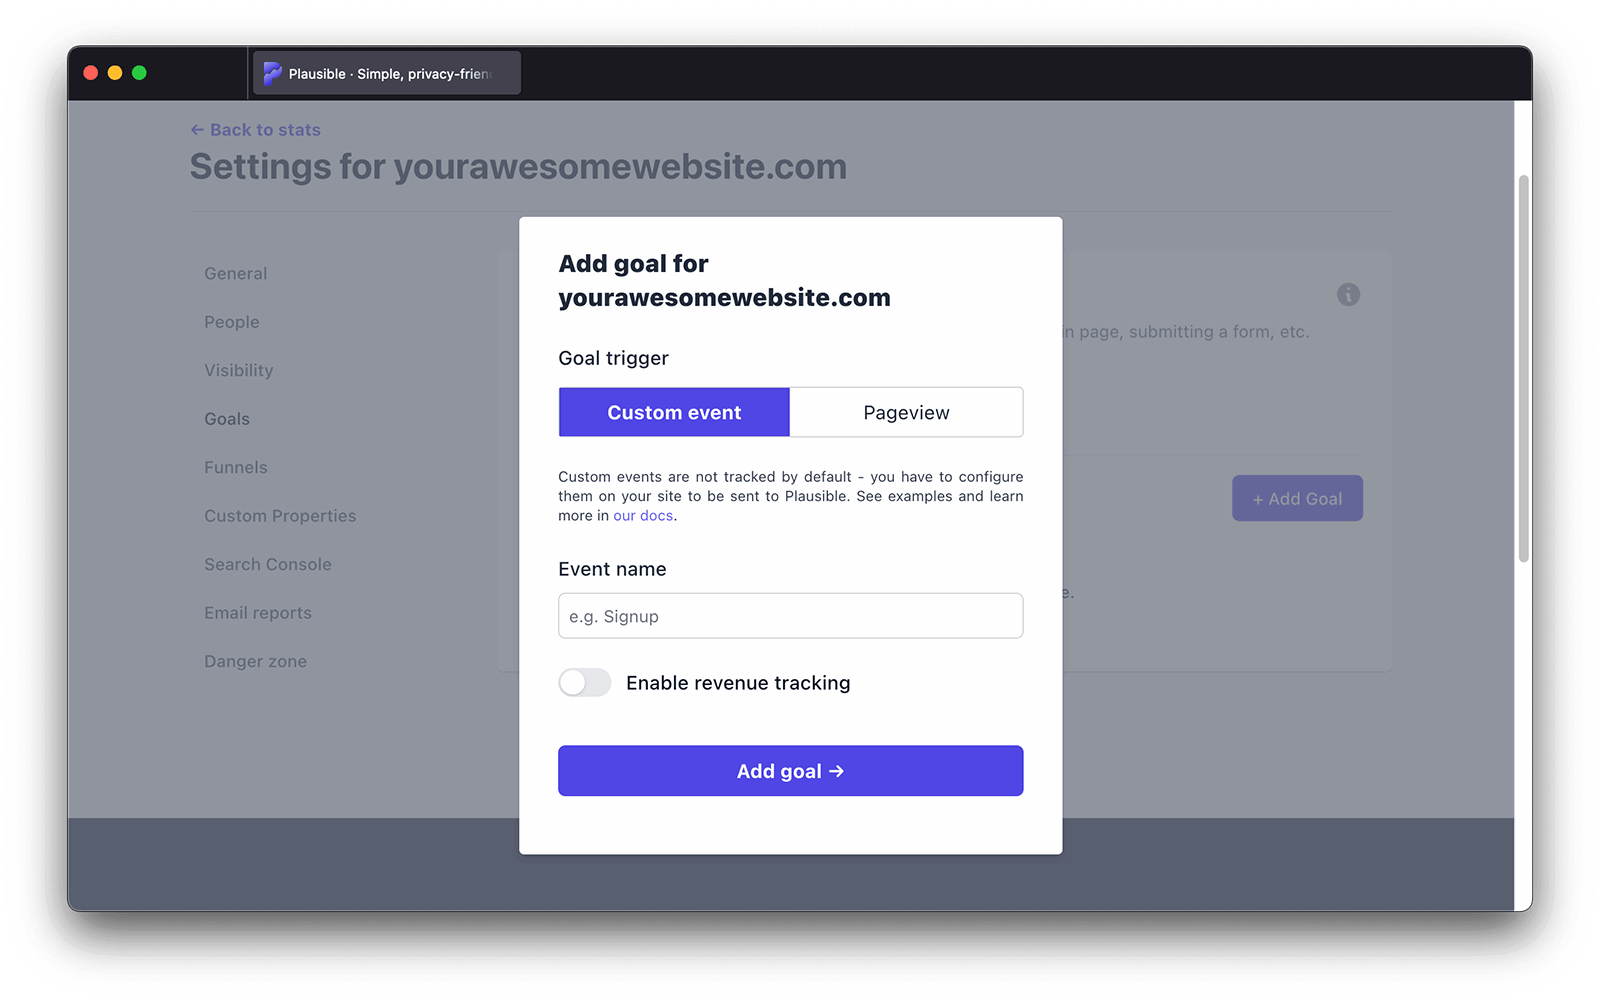Go to Custom Properties settings
The width and height of the screenshot is (1600, 1001).
pyautogui.click(x=280, y=516)
